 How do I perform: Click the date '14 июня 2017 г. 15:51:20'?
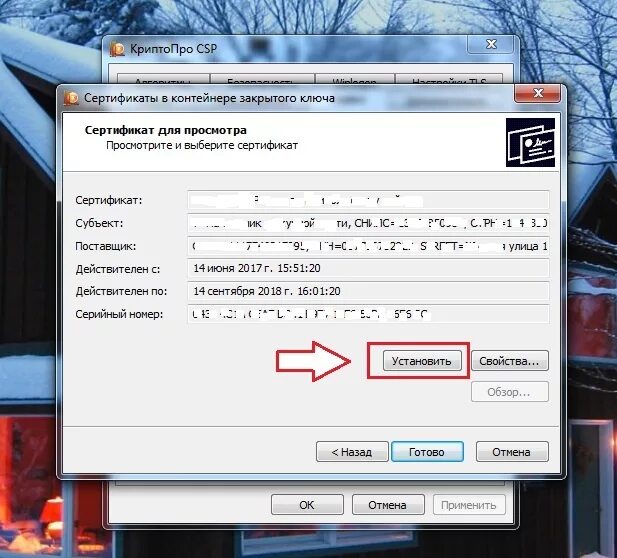click(257, 268)
